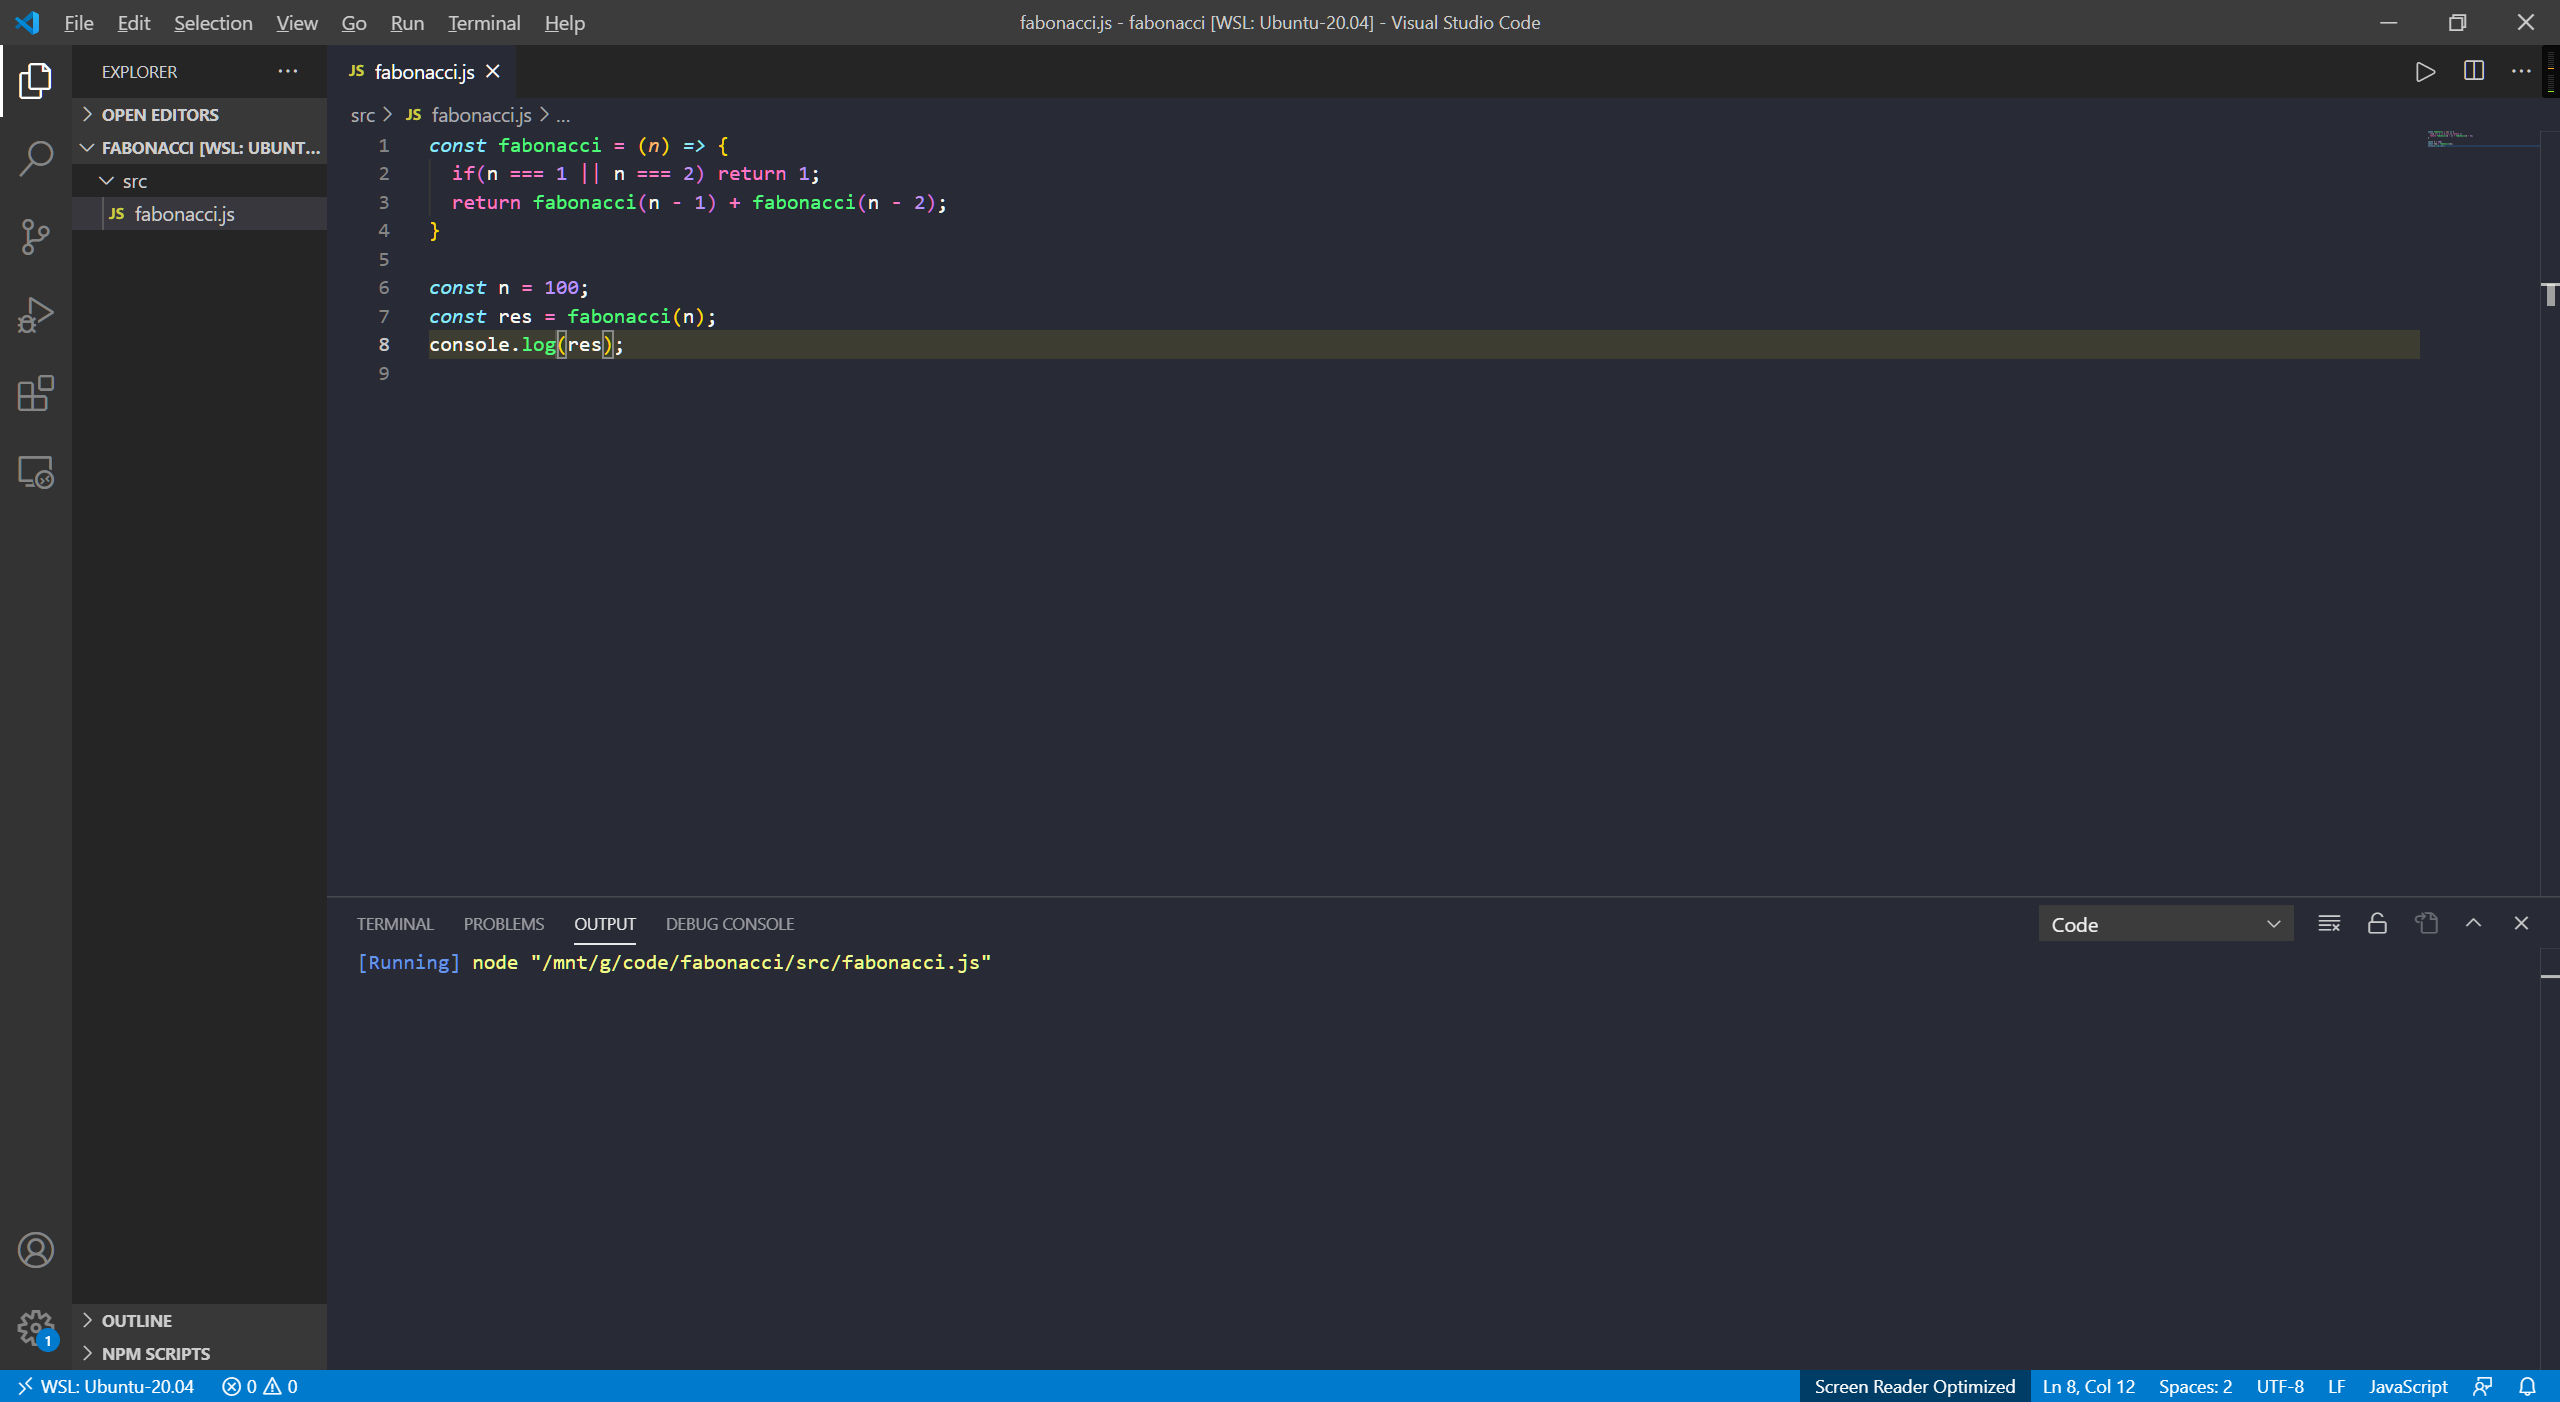Toggle output scroll lock
The height and width of the screenshot is (1402, 2560).
[x=2377, y=924]
